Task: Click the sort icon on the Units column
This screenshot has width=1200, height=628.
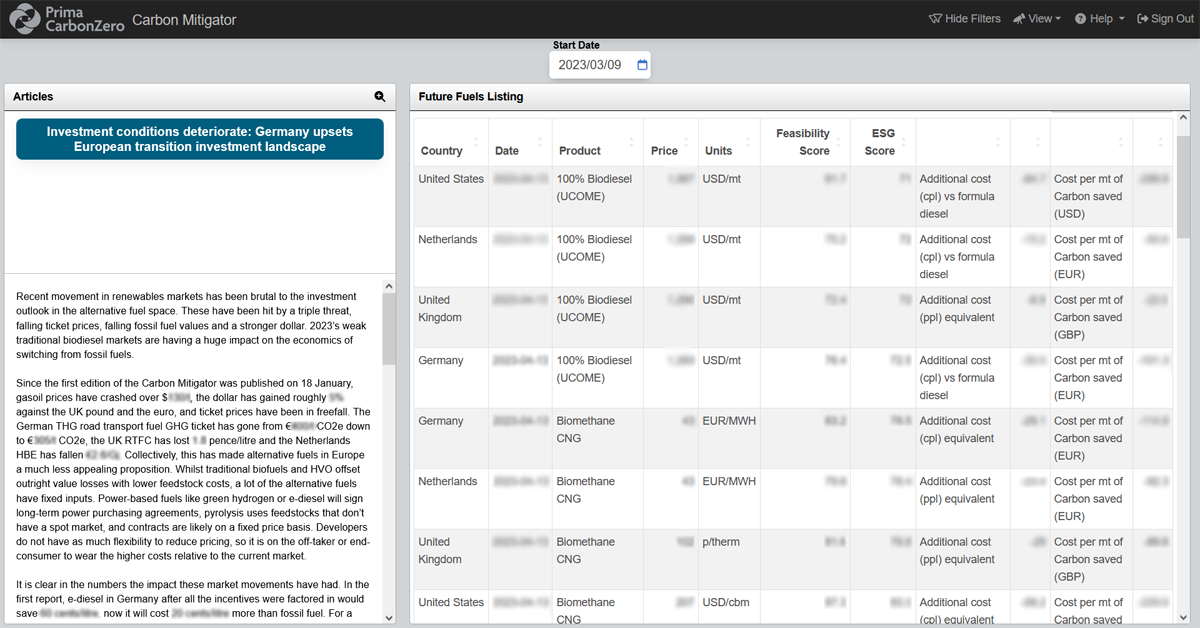Action: 747,143
